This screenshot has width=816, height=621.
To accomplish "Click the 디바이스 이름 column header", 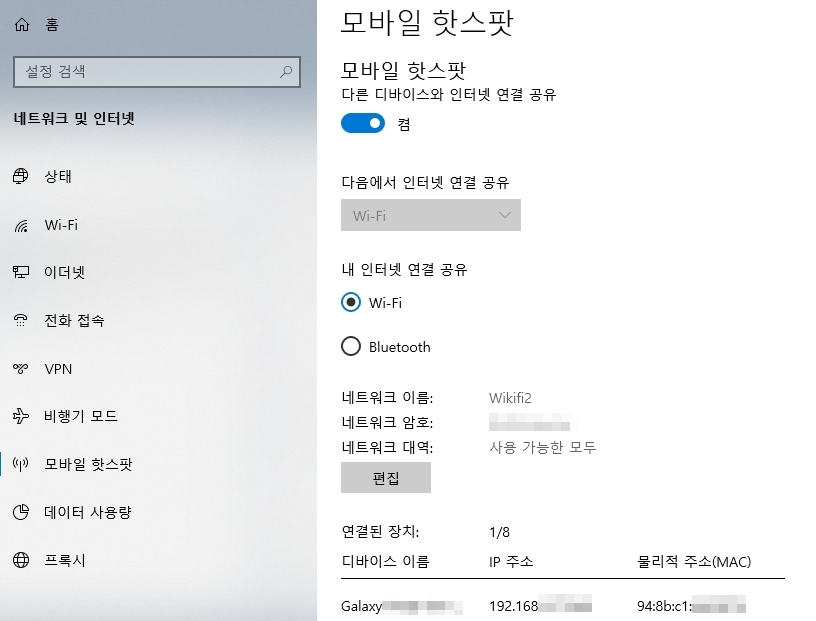I will pos(385,562).
